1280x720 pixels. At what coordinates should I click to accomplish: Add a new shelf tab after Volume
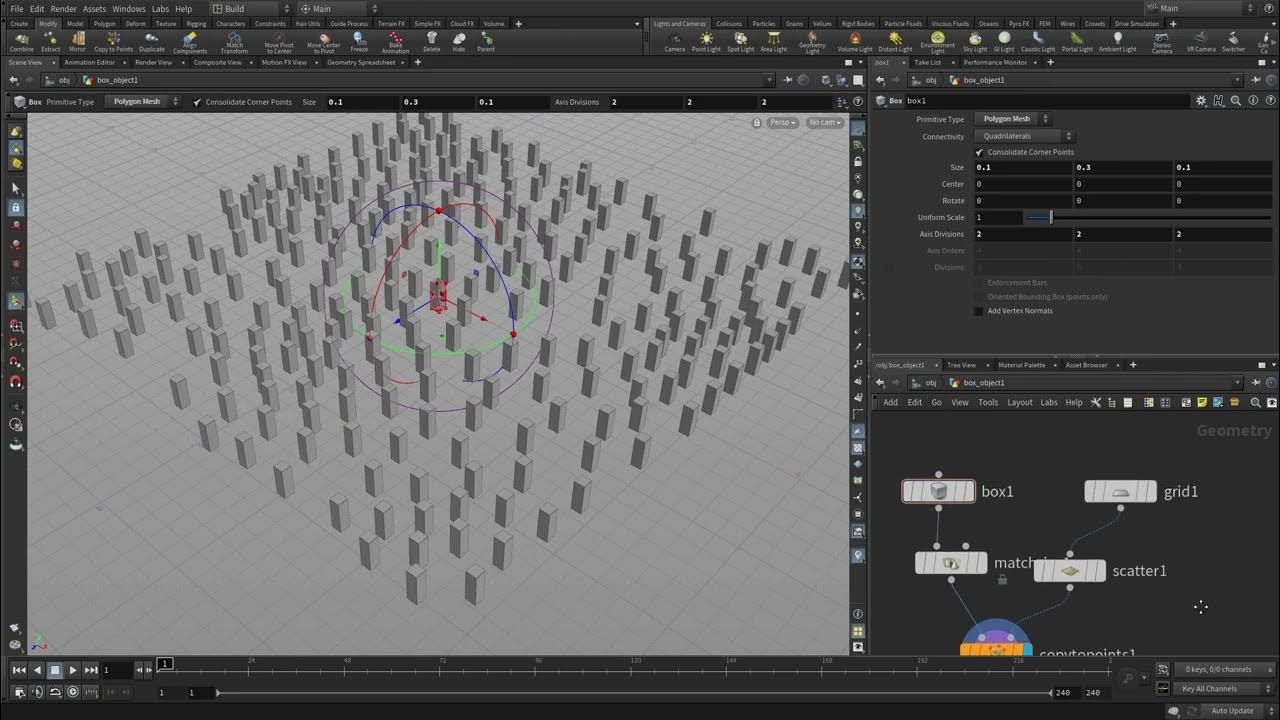tap(517, 23)
